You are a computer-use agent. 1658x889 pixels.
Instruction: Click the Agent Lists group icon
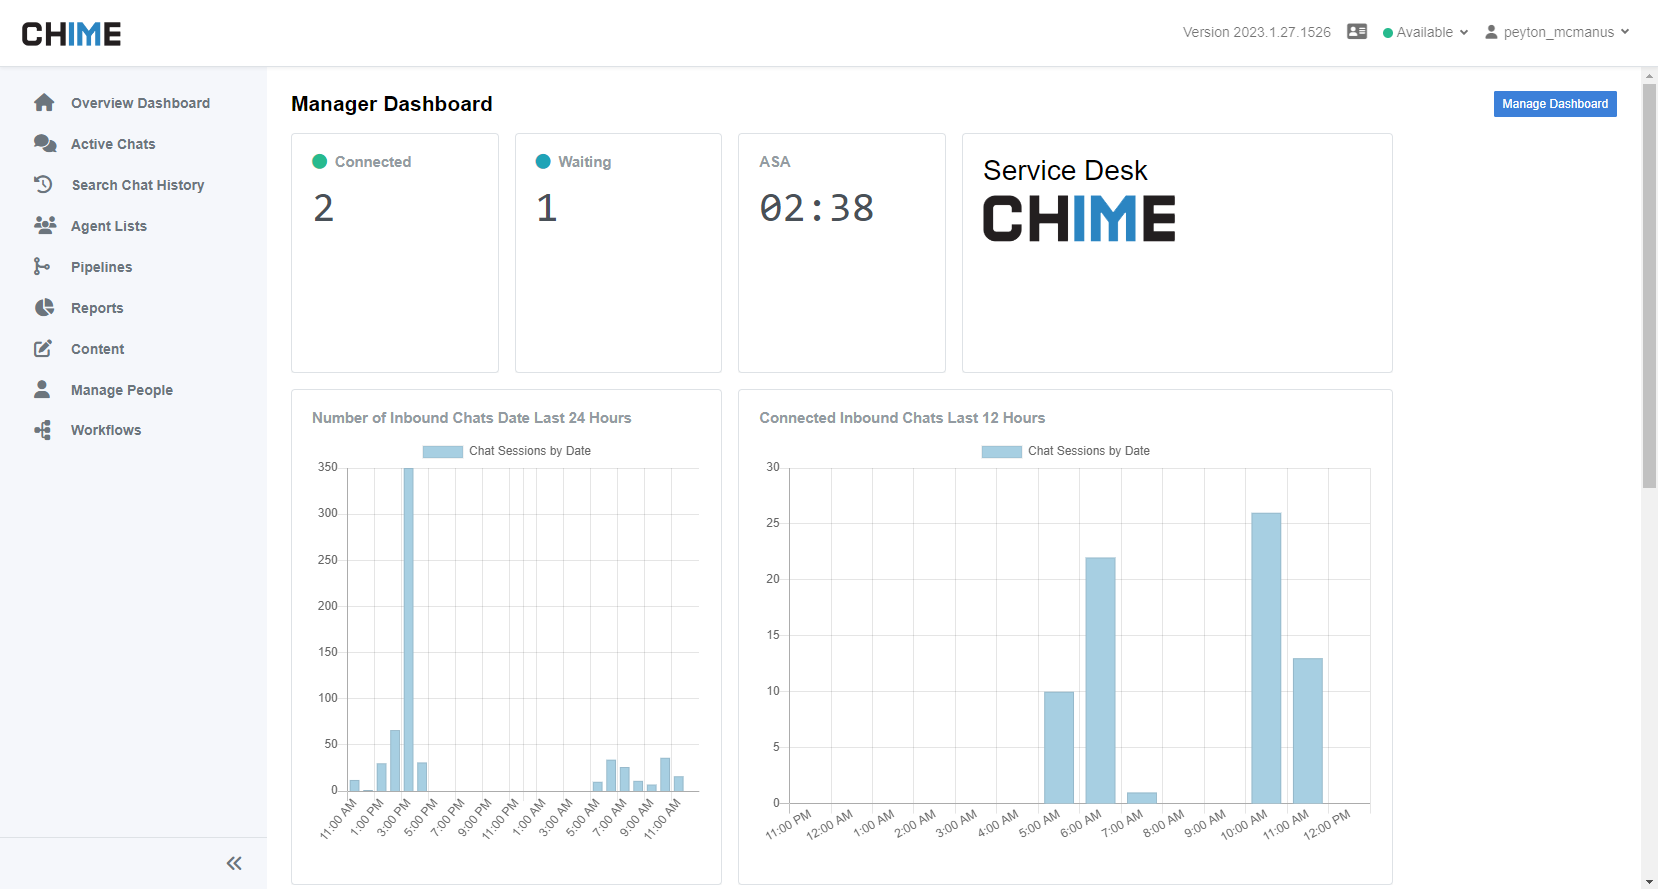click(x=45, y=225)
